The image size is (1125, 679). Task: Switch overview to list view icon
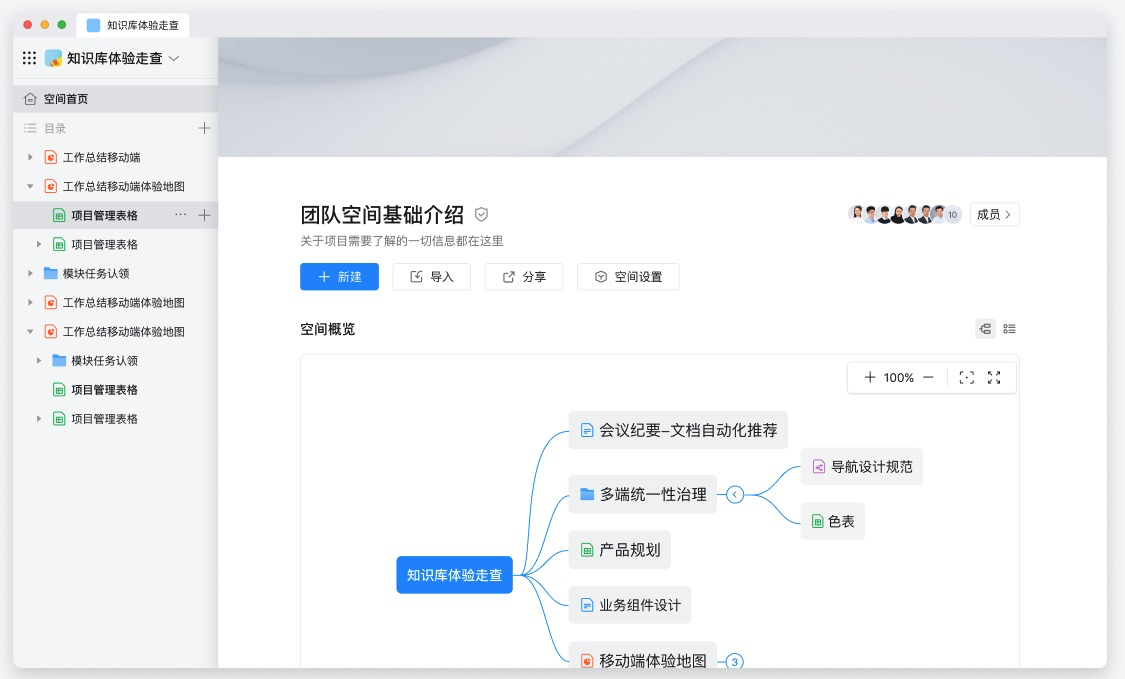(x=1009, y=328)
